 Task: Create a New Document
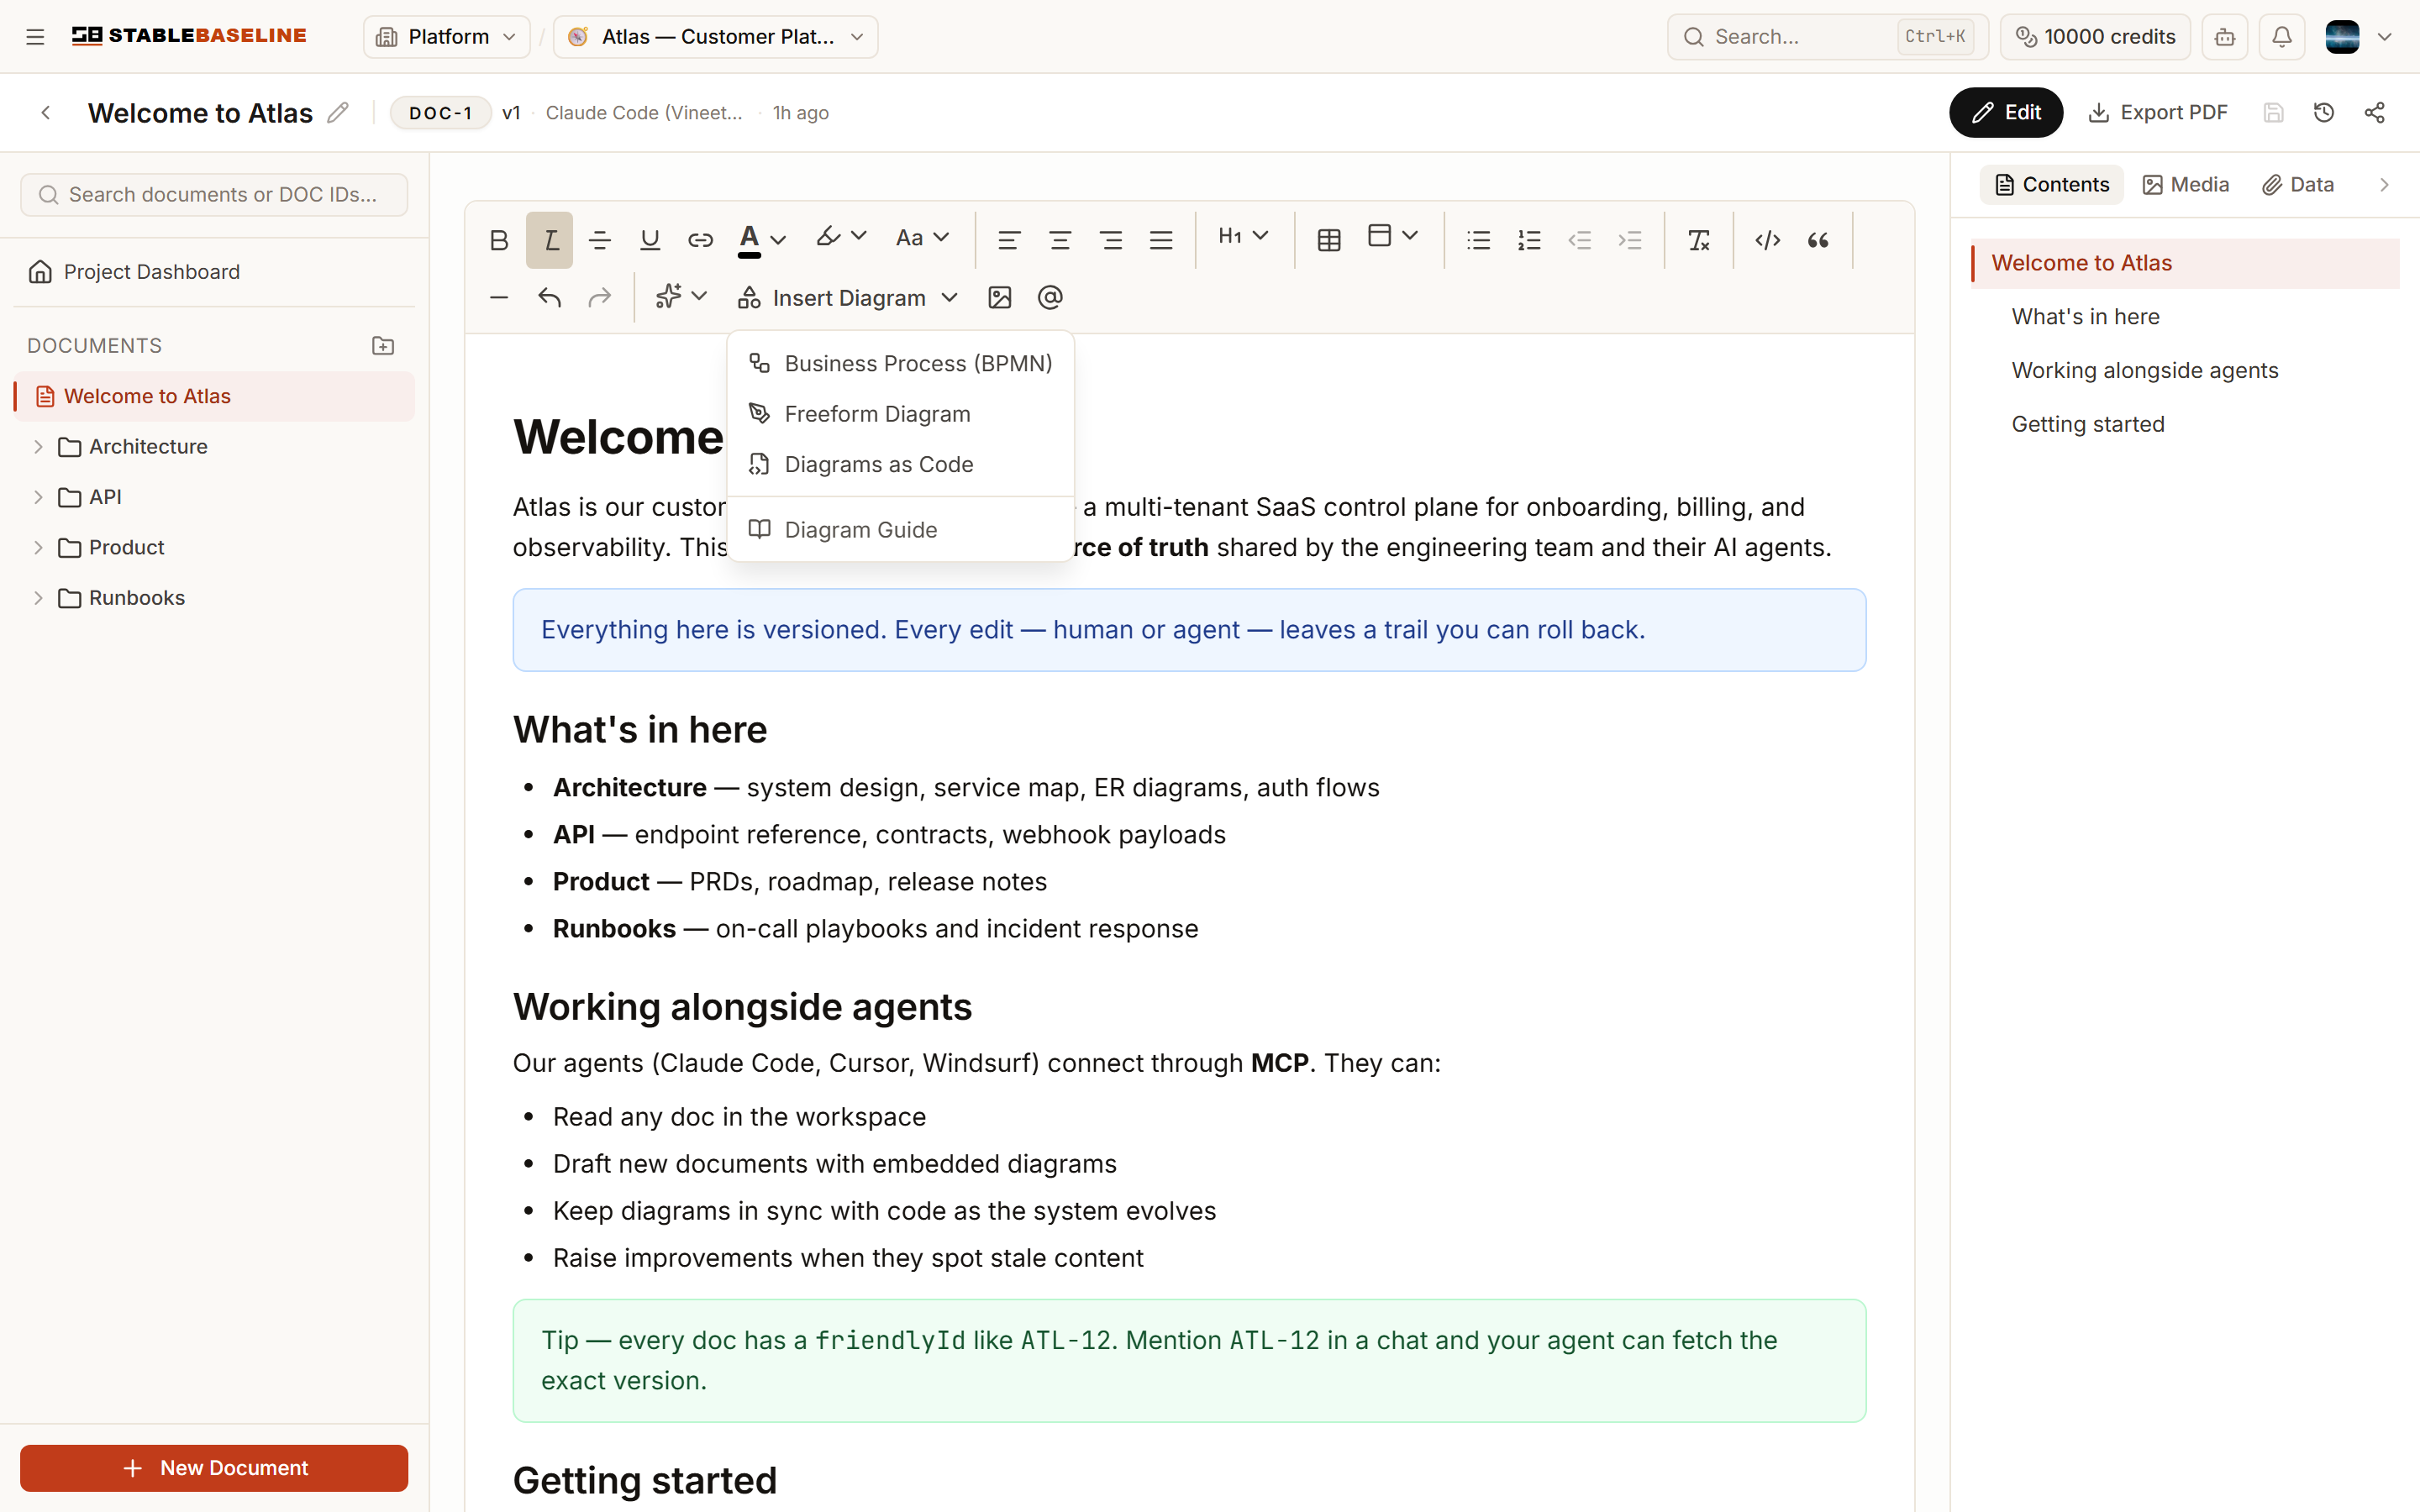point(214,1468)
